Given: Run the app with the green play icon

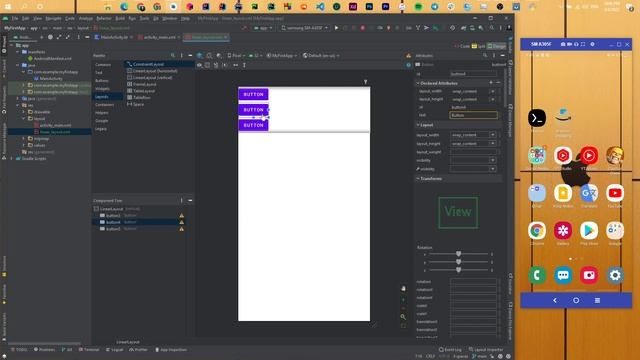Looking at the screenshot, I should (336, 28).
